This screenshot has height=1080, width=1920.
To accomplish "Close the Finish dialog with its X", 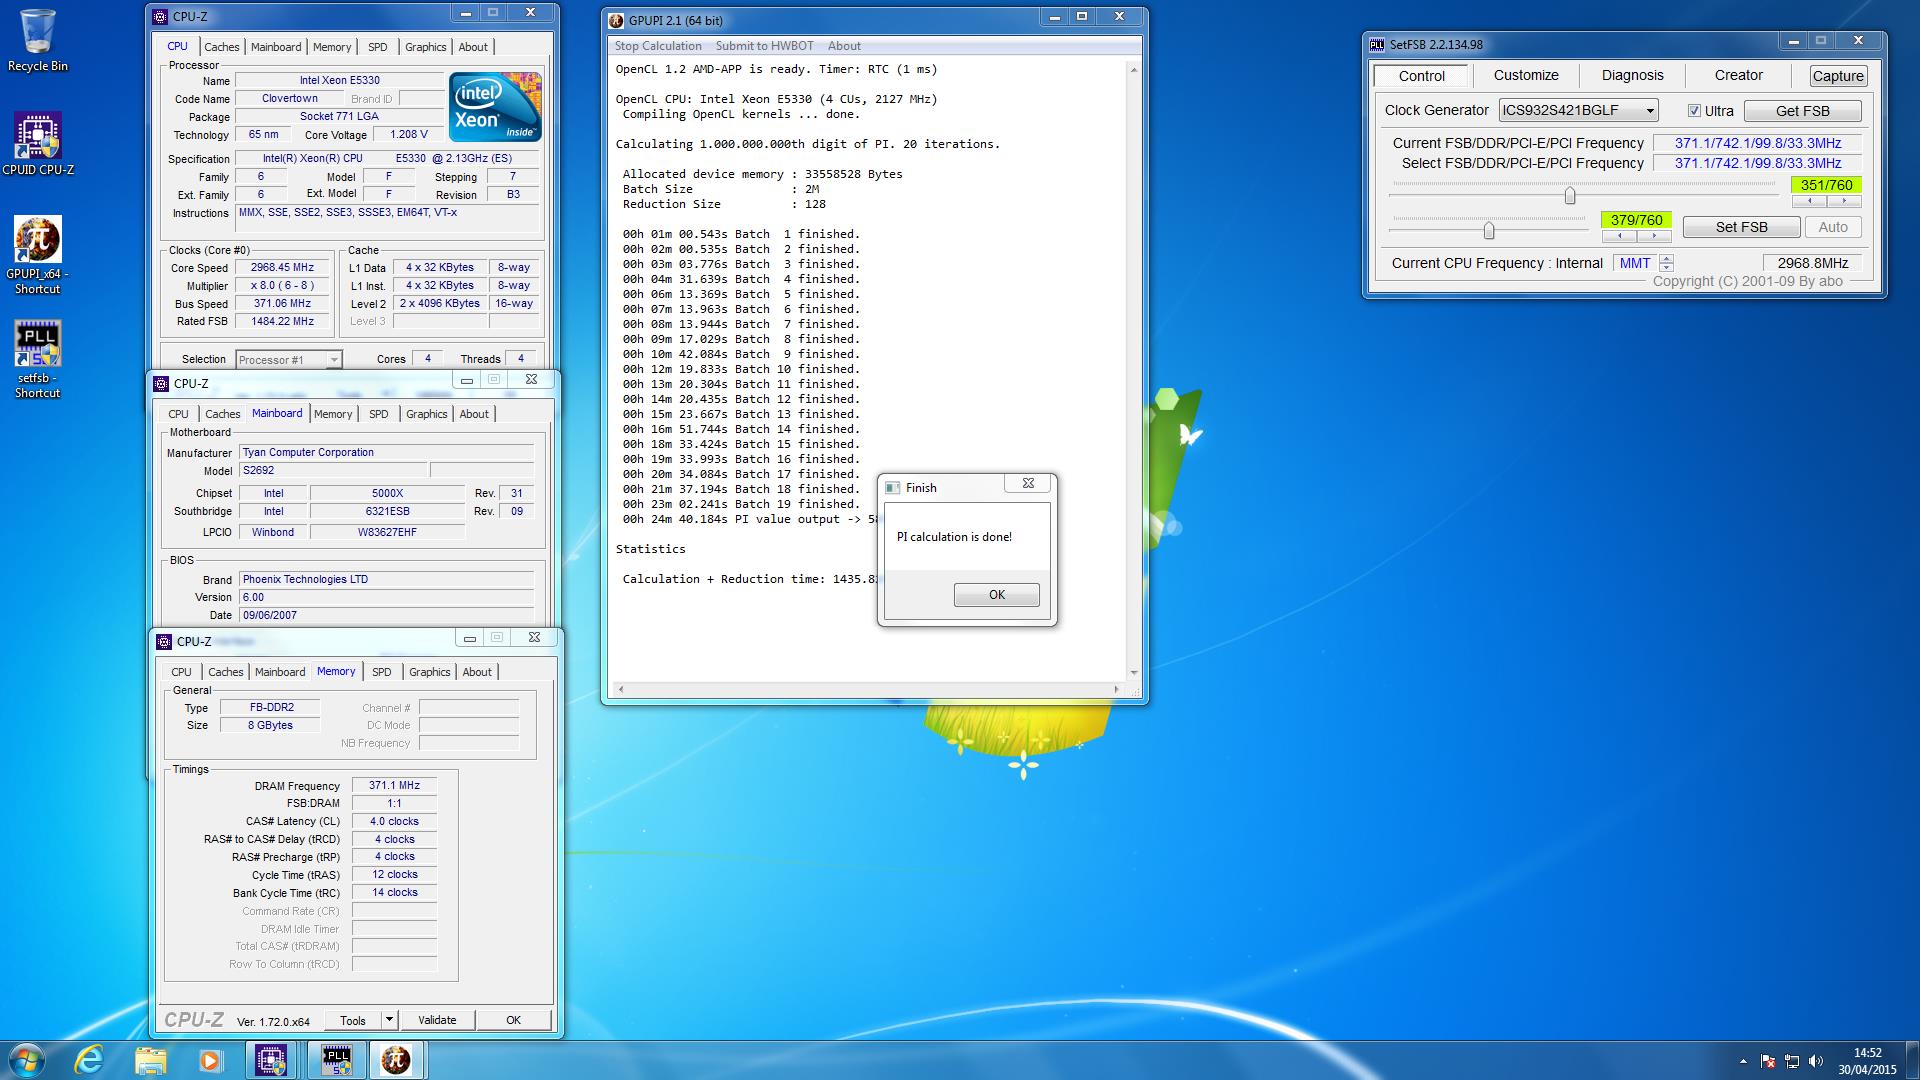I will 1028,484.
